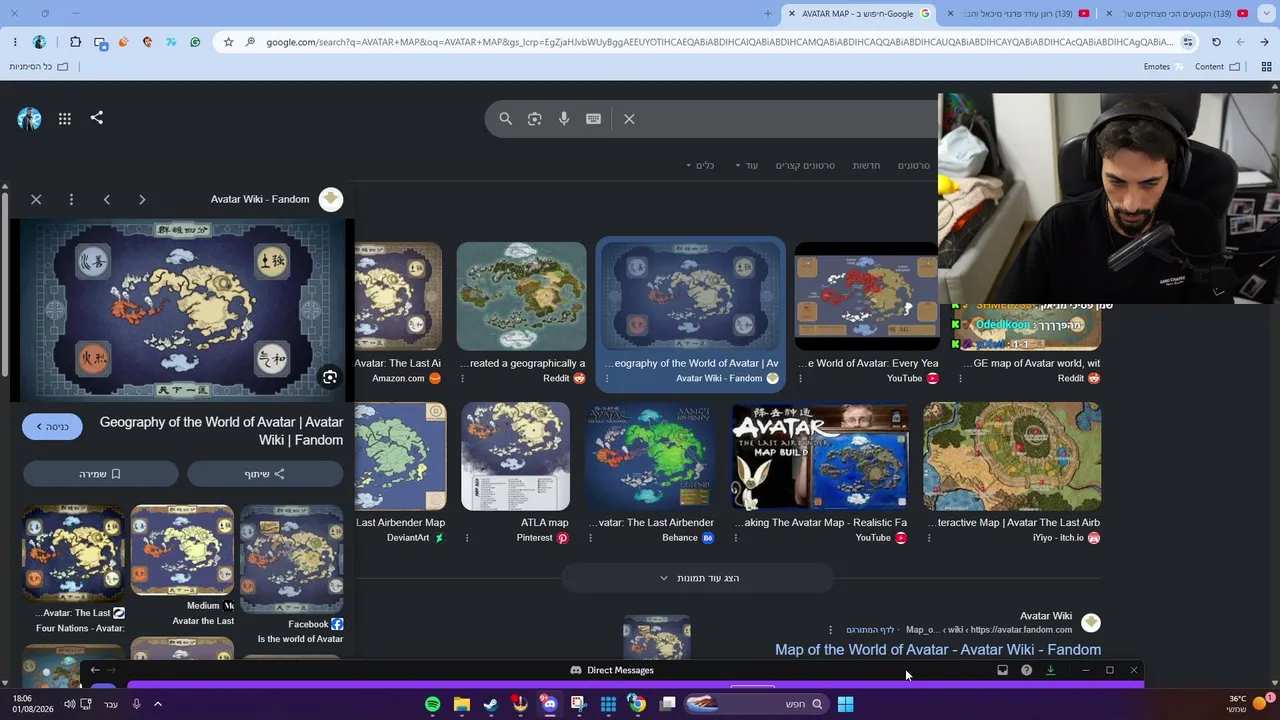Open Steam from the taskbar

point(490,704)
